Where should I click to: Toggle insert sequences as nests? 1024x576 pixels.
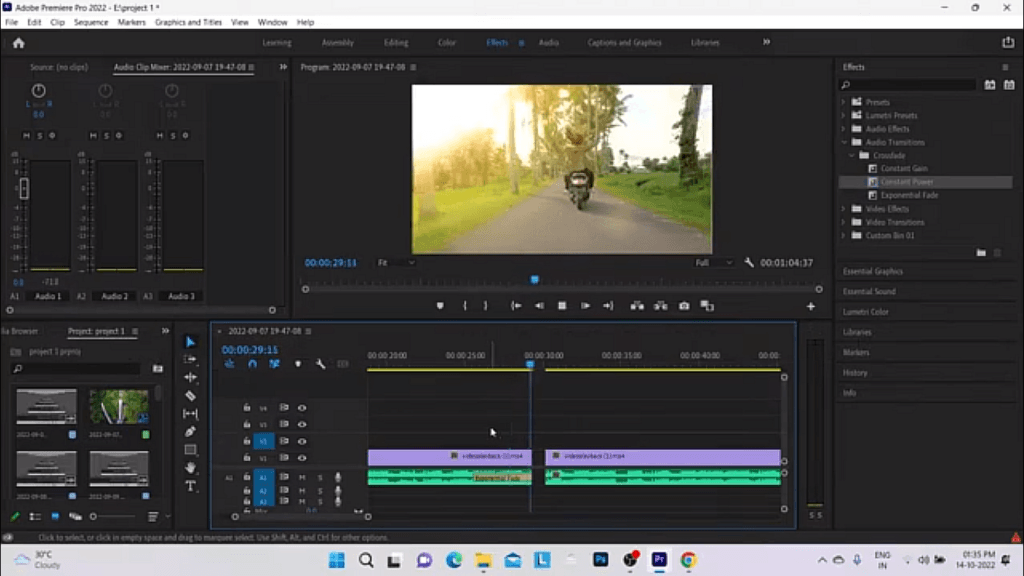[x=229, y=364]
